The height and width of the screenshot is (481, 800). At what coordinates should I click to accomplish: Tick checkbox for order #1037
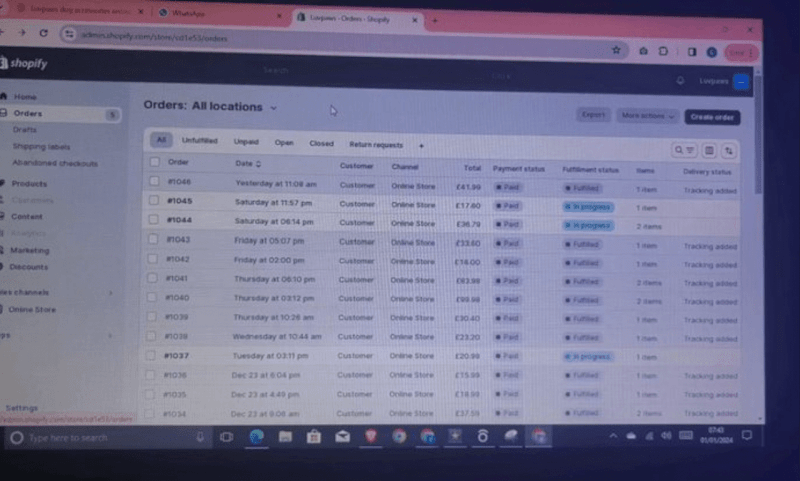(151, 355)
